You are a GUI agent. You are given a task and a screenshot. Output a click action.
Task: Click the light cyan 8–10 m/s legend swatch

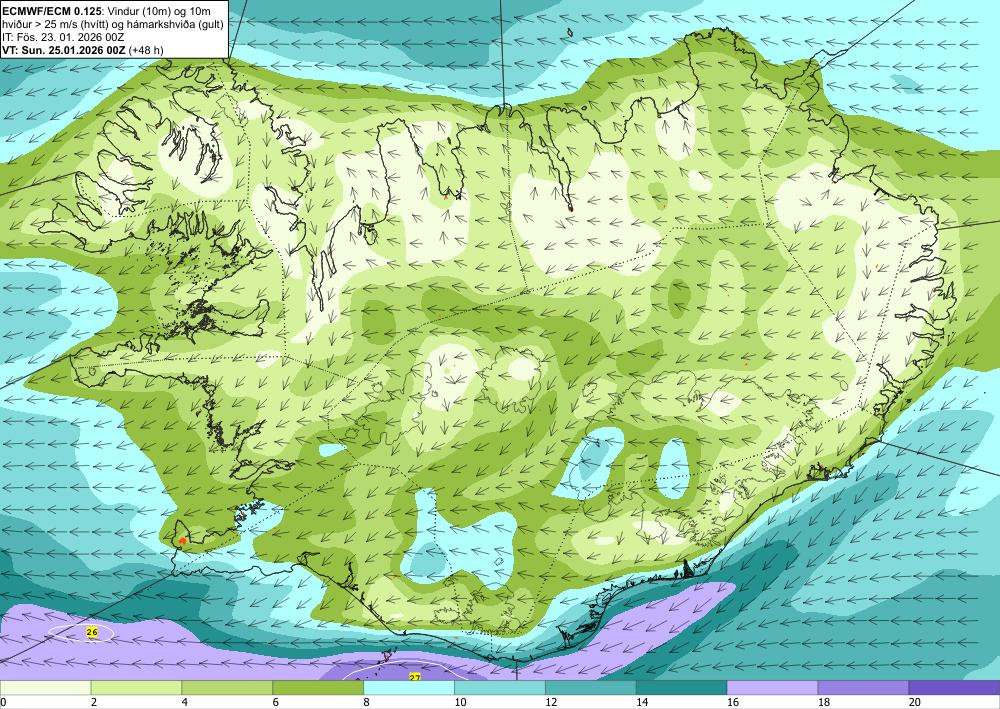pyautogui.click(x=409, y=688)
